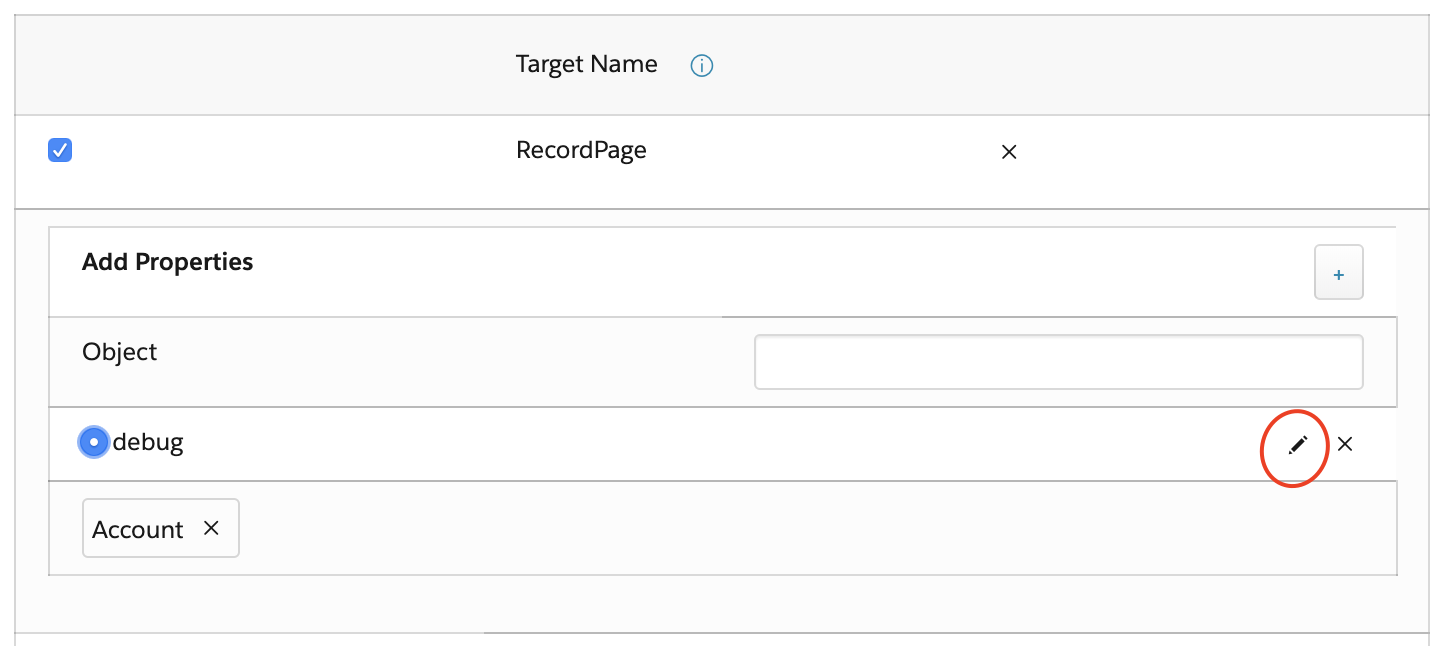Remove the RecordPage target with its X
Screen dimensions: 1450x646
click(x=1009, y=152)
